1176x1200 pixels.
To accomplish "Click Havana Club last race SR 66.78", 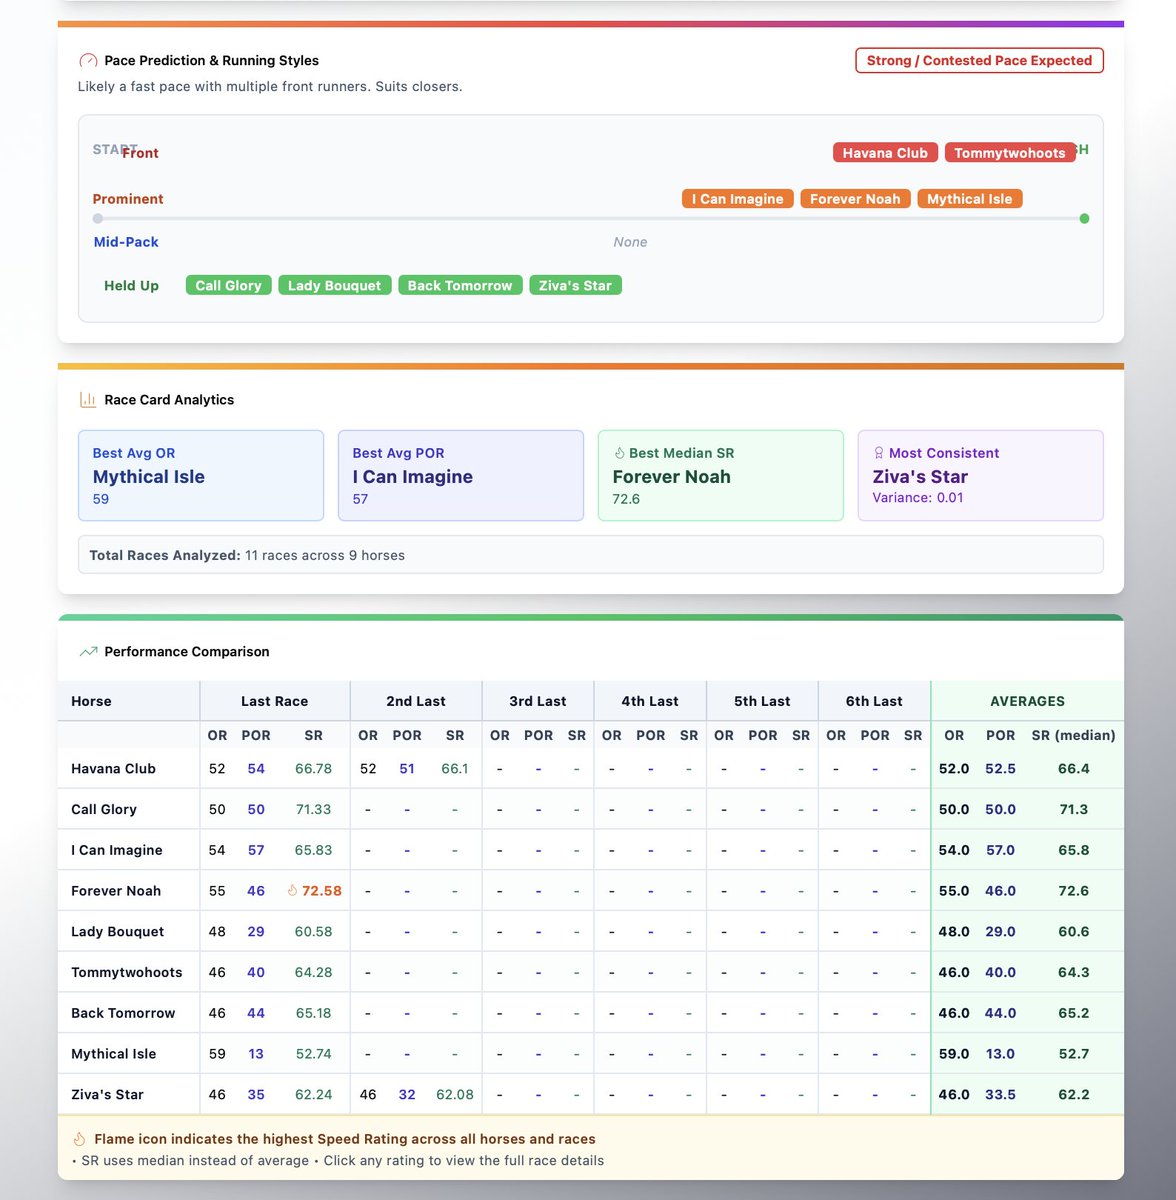I will (x=313, y=769).
